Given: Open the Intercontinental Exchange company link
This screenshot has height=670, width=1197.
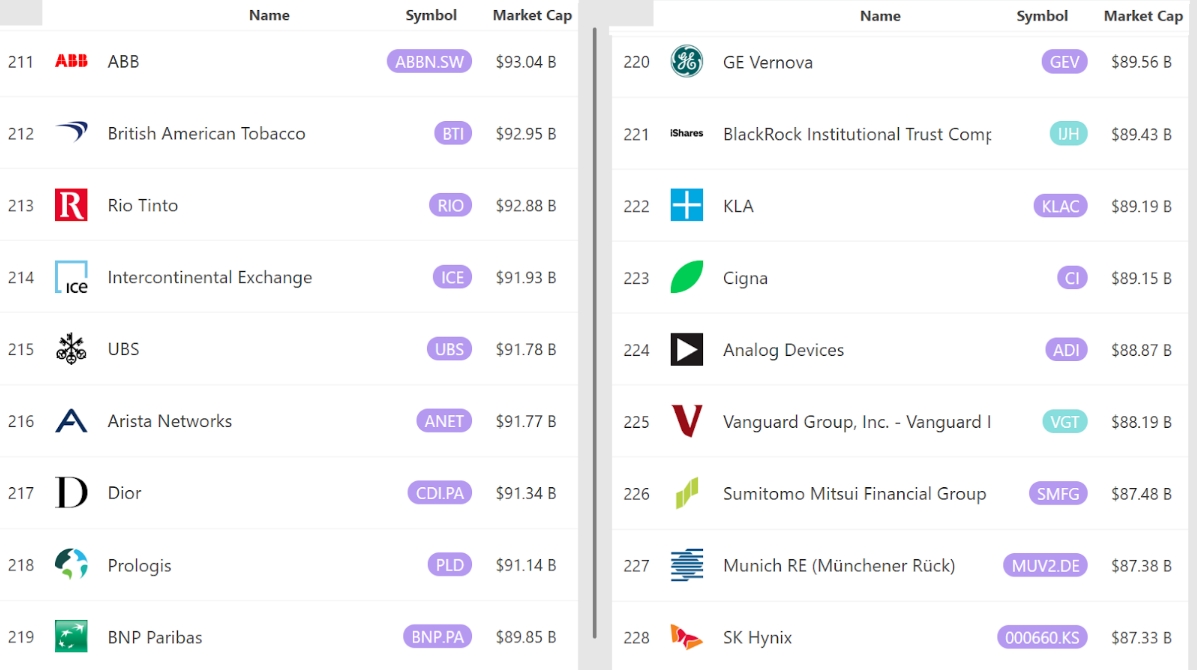Looking at the screenshot, I should (209, 277).
